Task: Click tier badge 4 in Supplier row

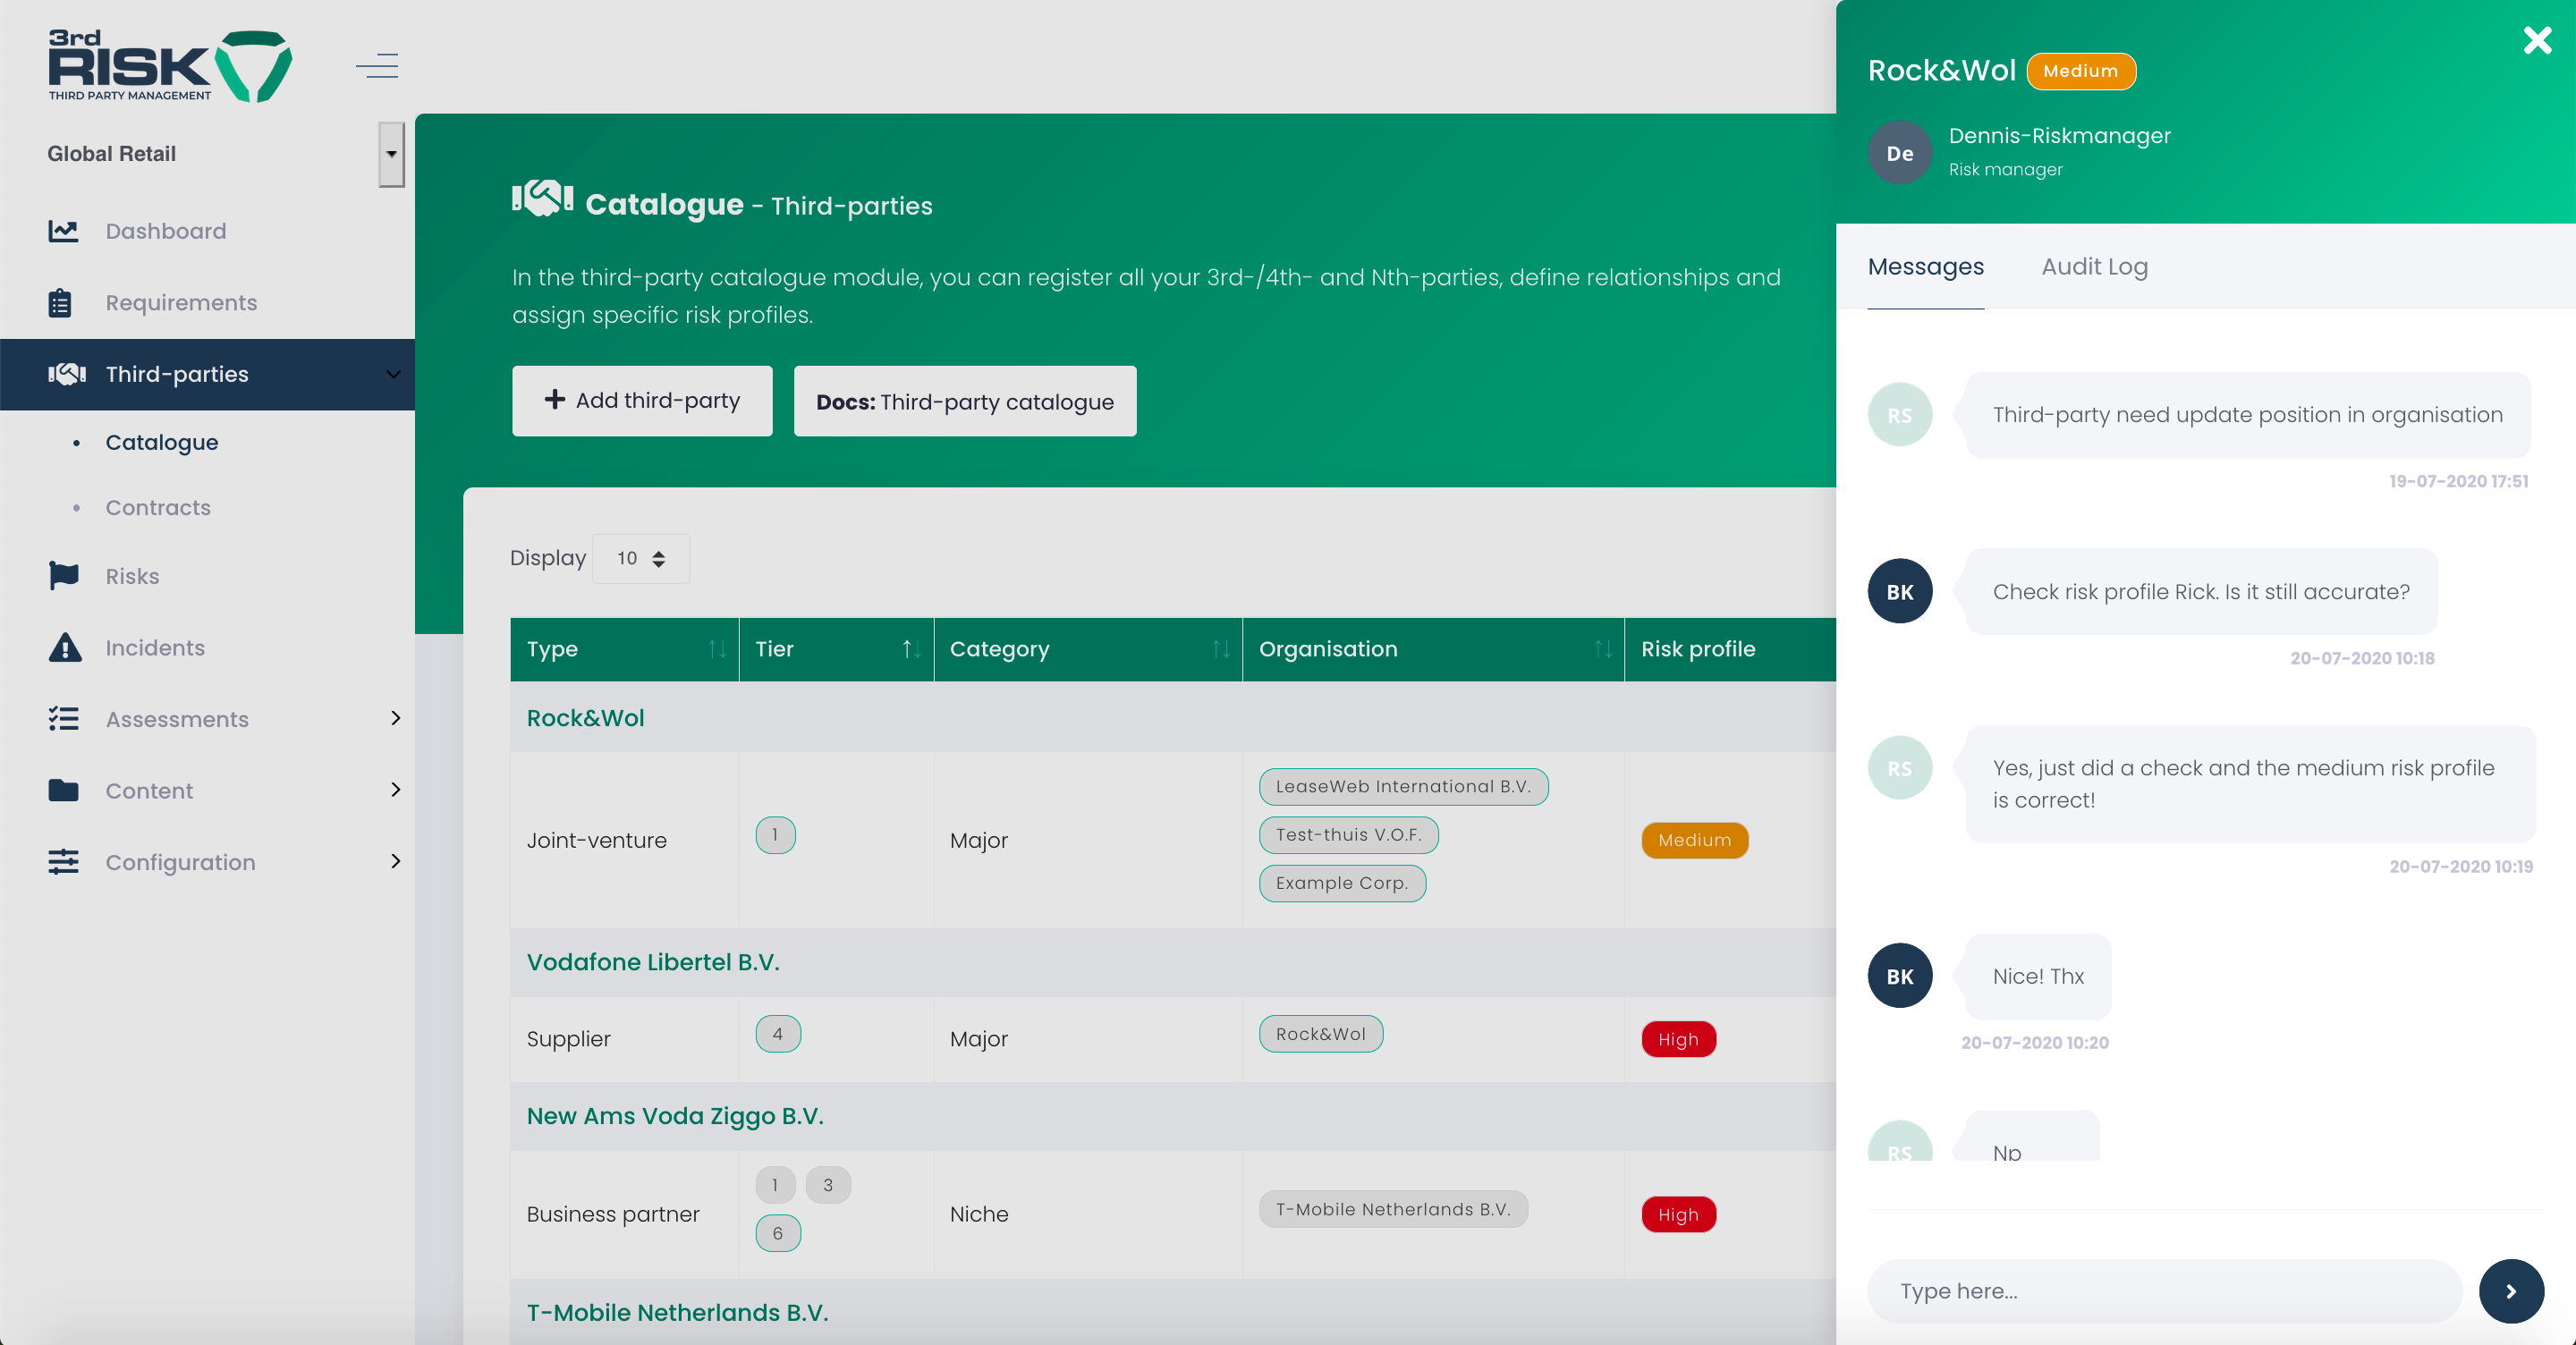Action: tap(778, 1034)
